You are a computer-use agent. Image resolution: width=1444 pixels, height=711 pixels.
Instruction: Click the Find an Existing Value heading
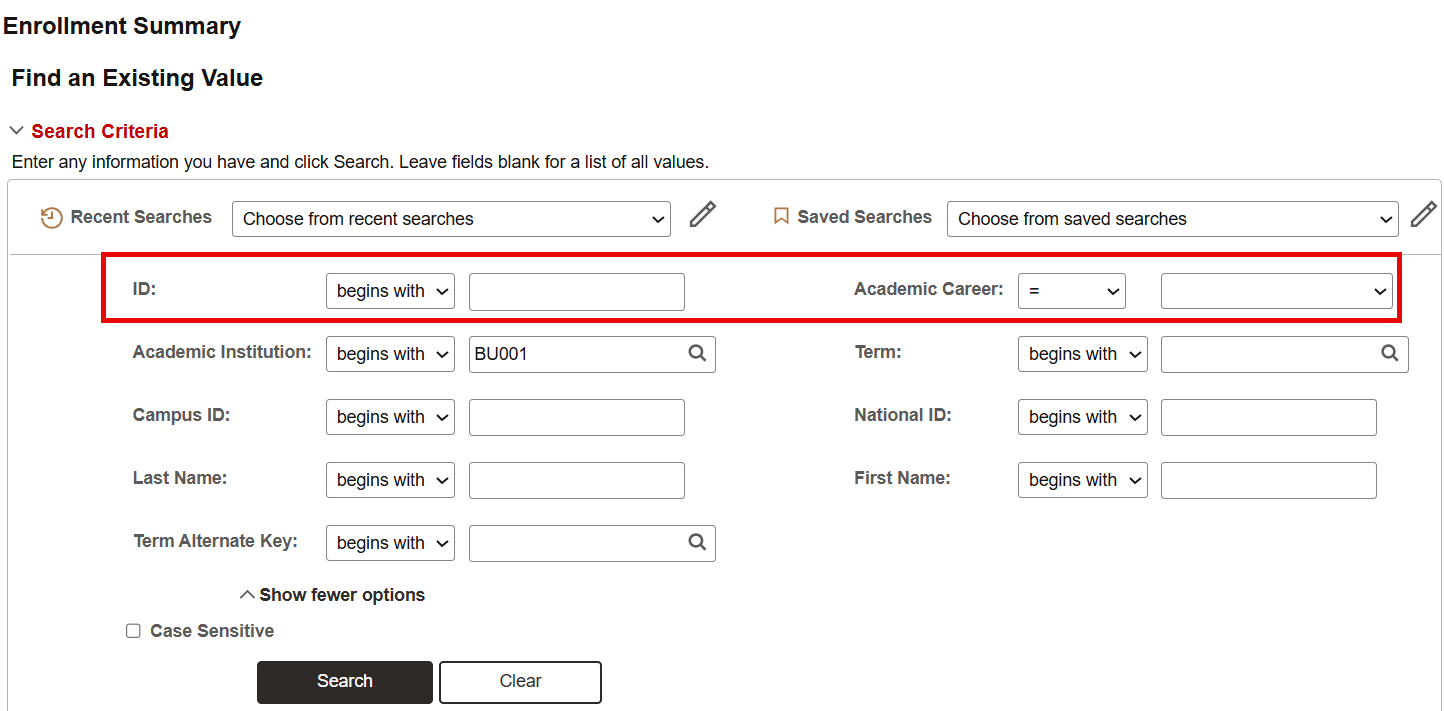tap(137, 78)
